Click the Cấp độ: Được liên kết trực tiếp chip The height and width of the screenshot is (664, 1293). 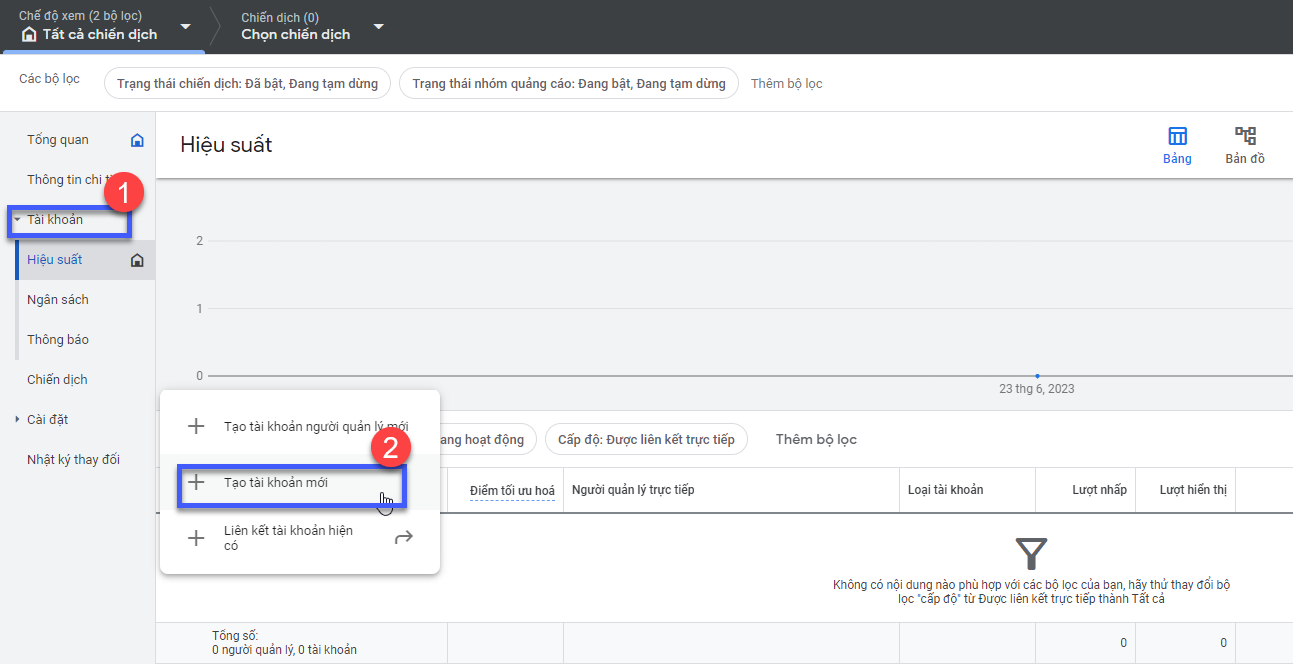tap(646, 440)
